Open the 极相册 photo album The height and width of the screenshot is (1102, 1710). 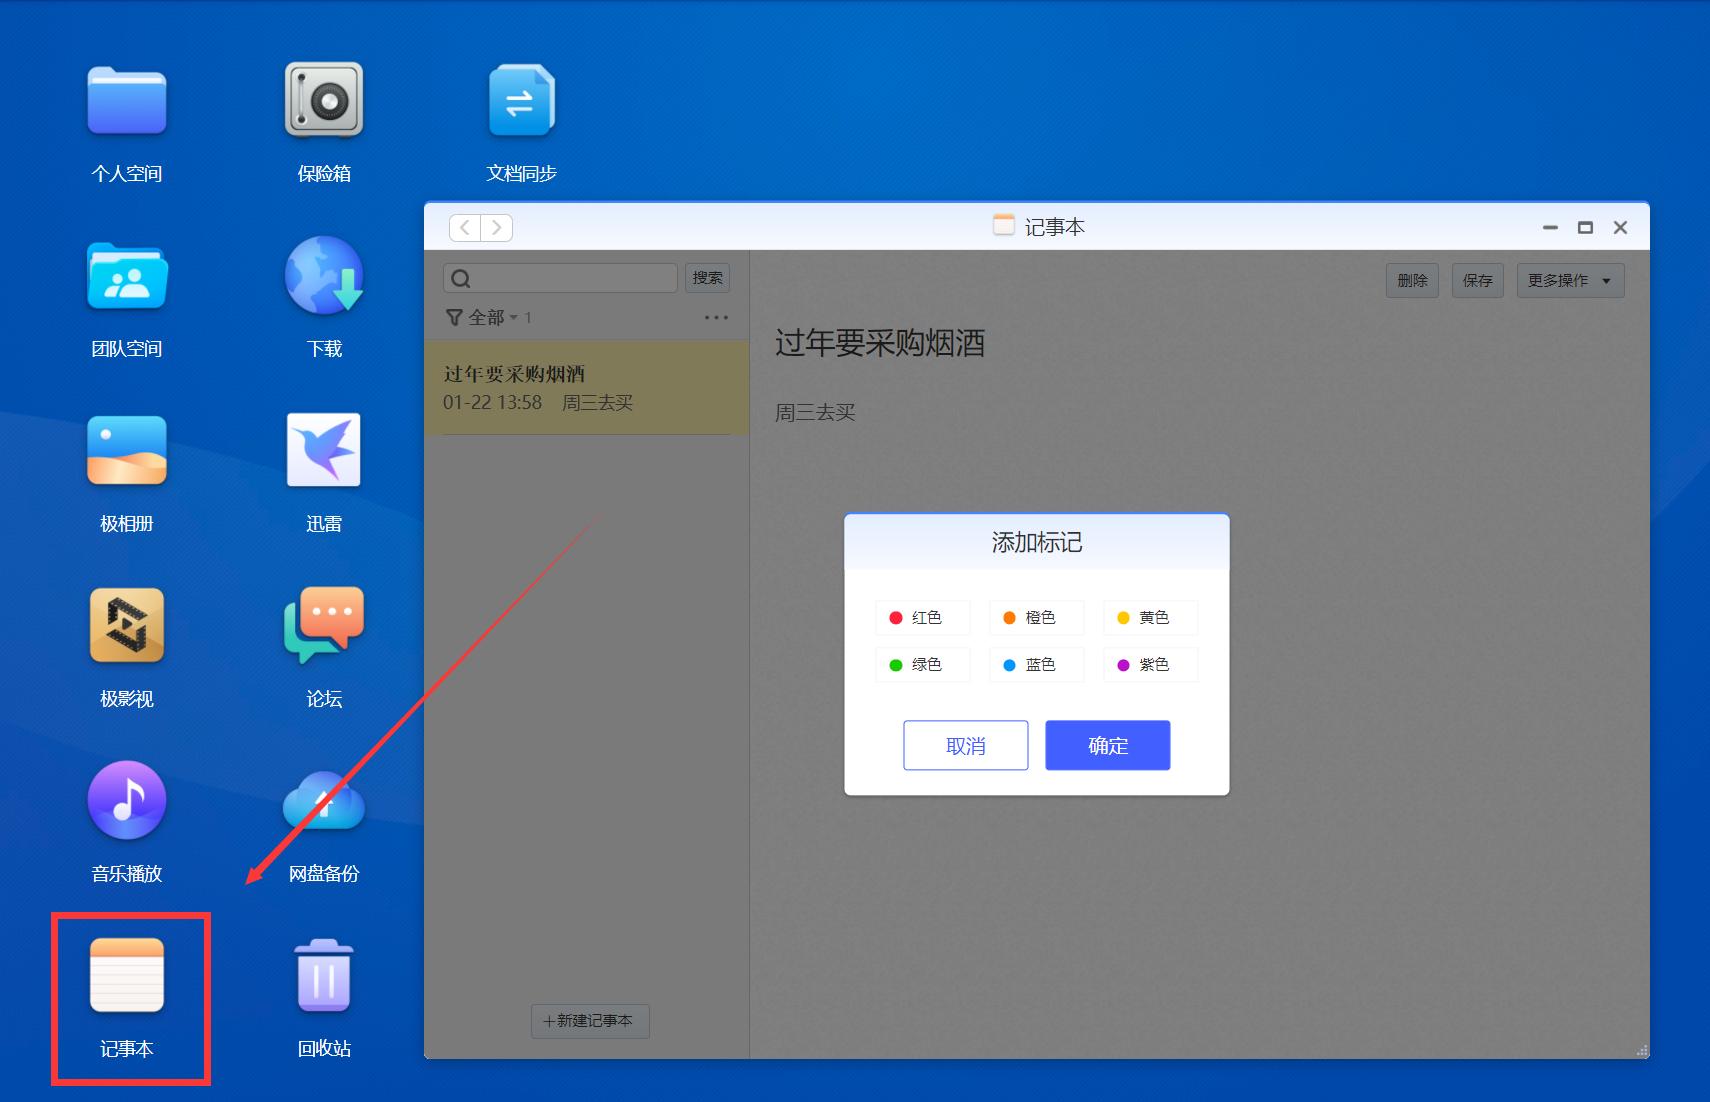[126, 450]
